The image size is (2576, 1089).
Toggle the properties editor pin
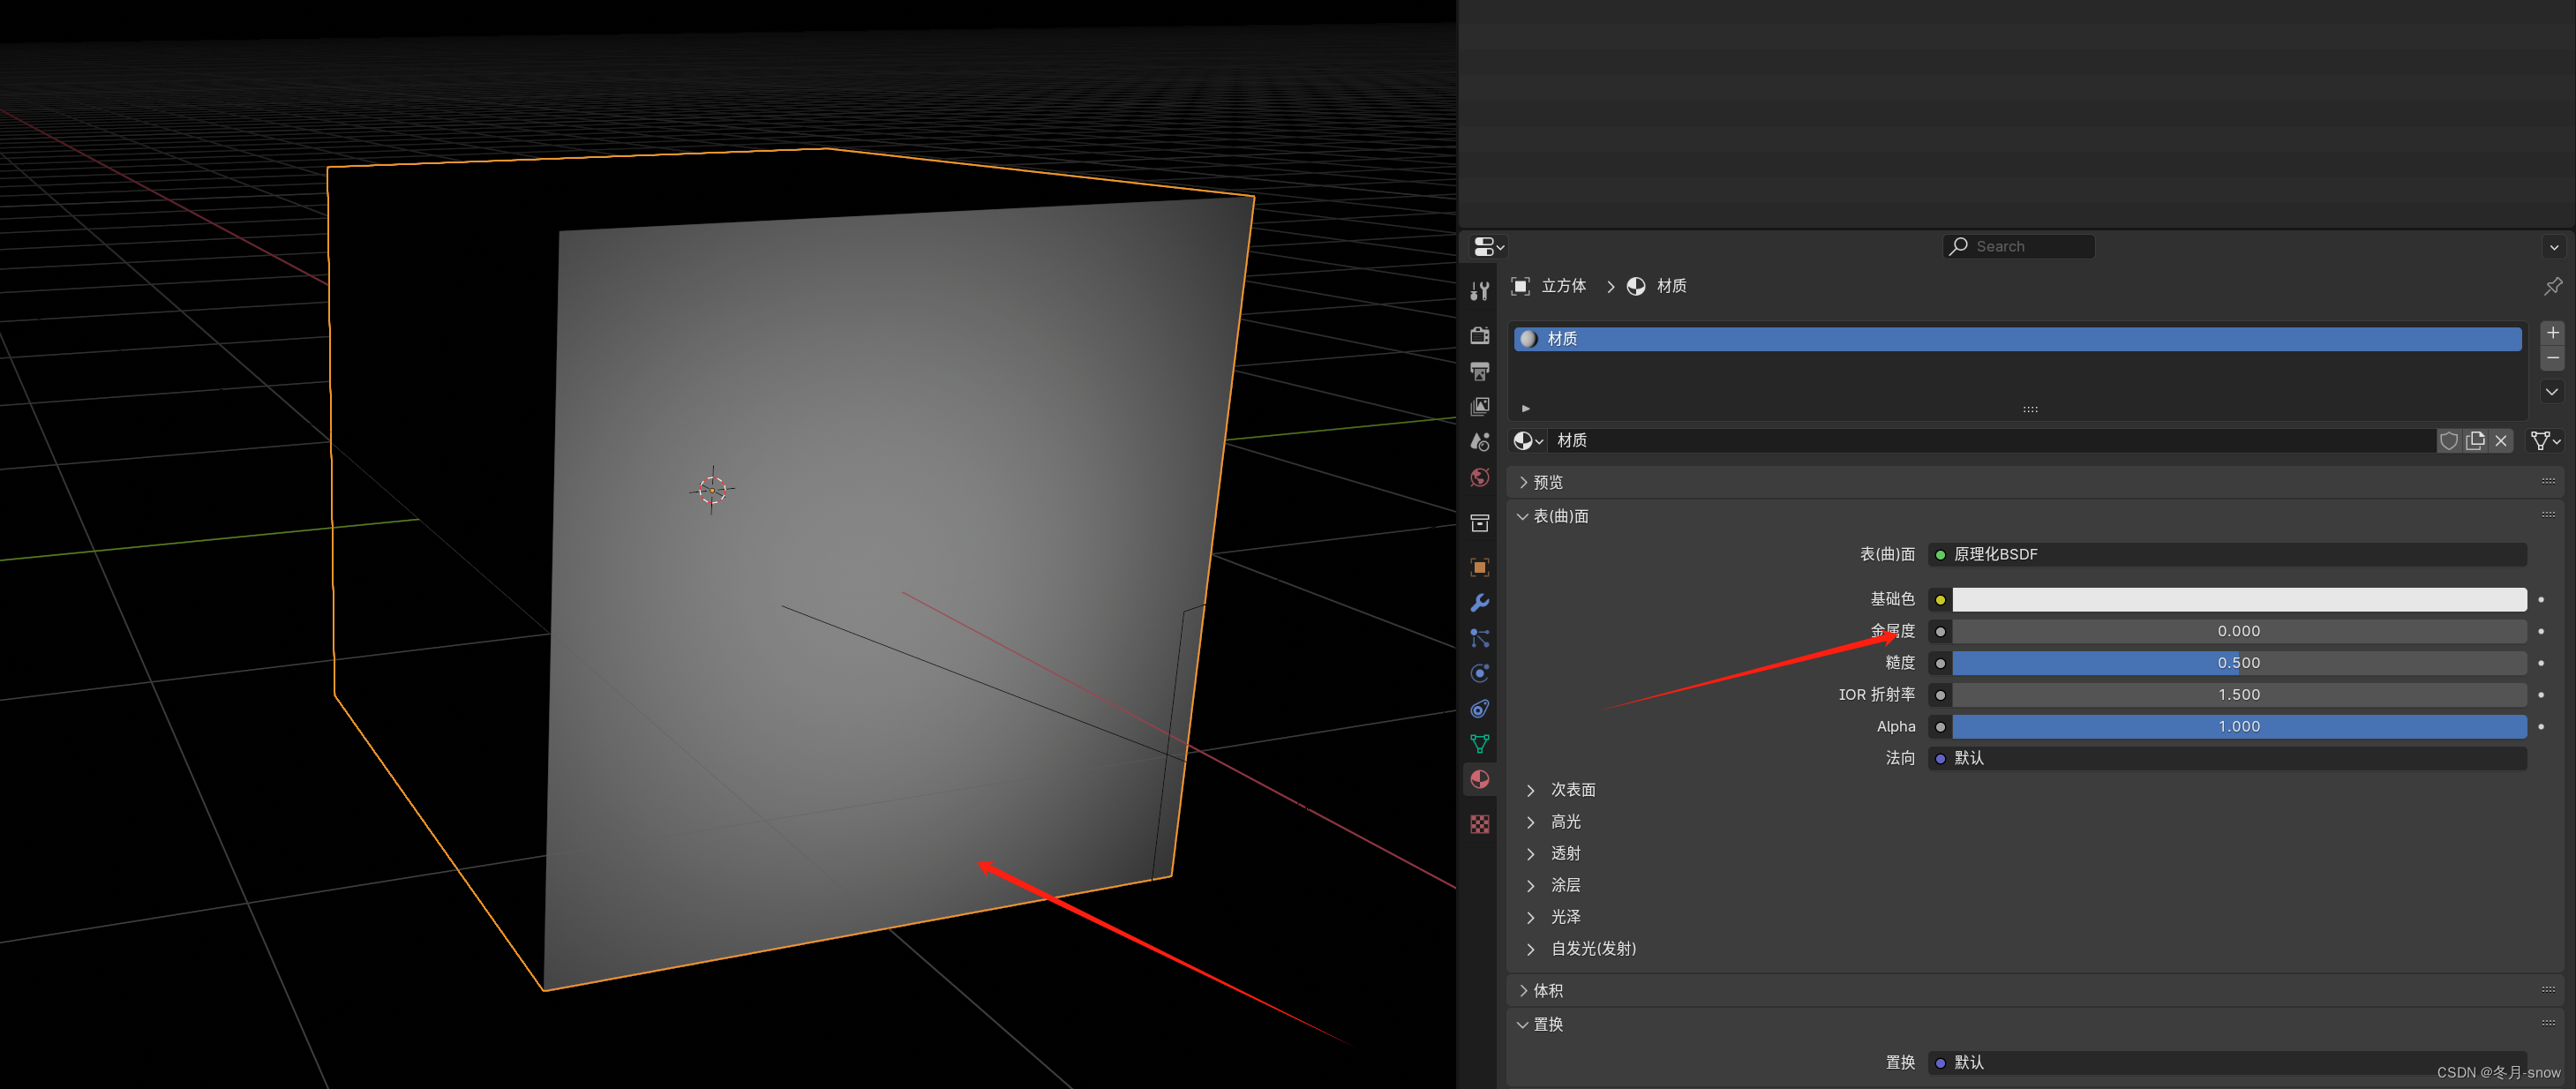(x=2552, y=286)
